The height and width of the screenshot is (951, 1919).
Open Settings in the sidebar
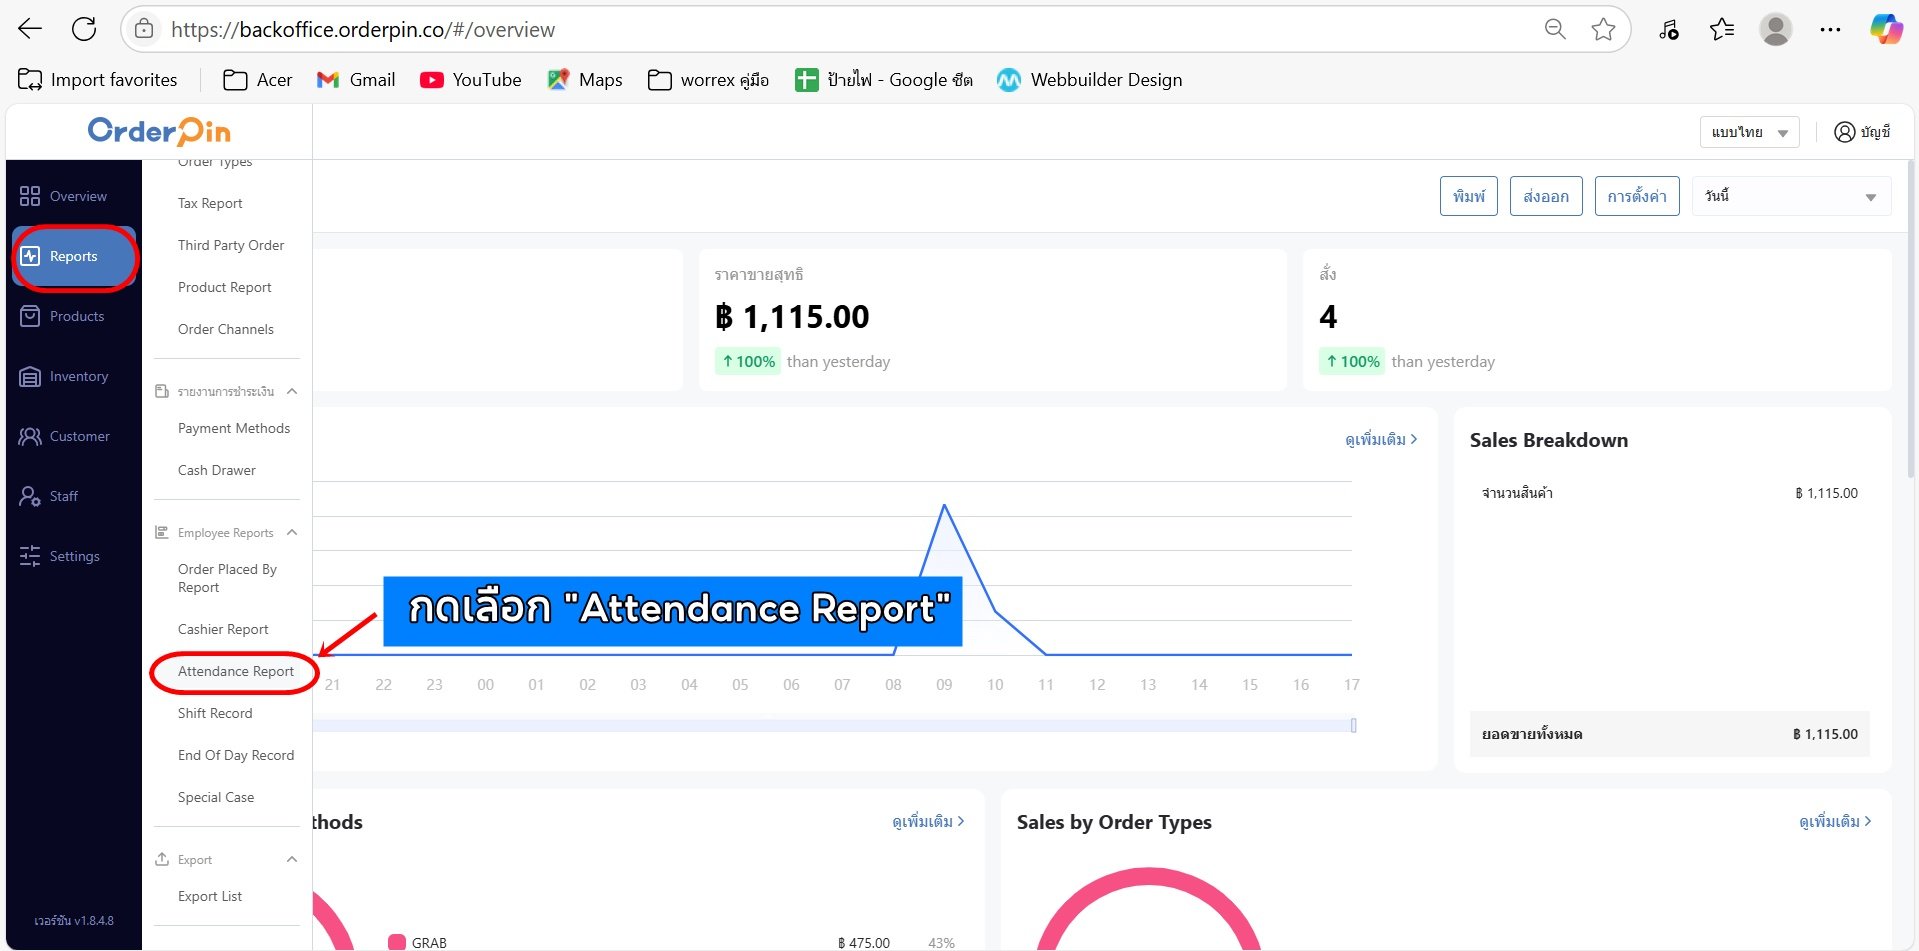coord(74,556)
